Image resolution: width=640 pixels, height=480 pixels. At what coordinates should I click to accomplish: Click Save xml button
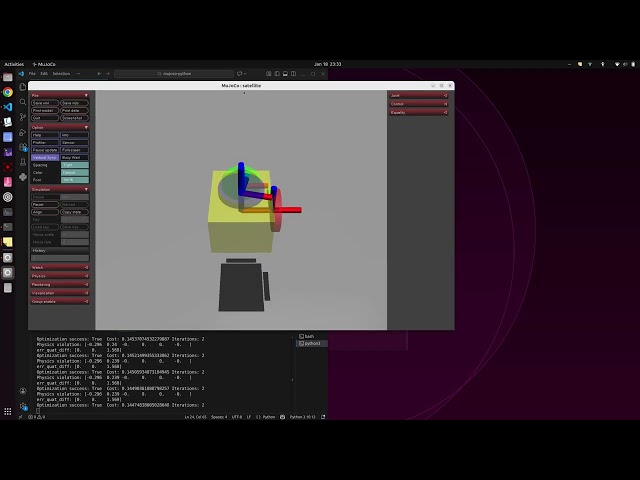(x=45, y=103)
